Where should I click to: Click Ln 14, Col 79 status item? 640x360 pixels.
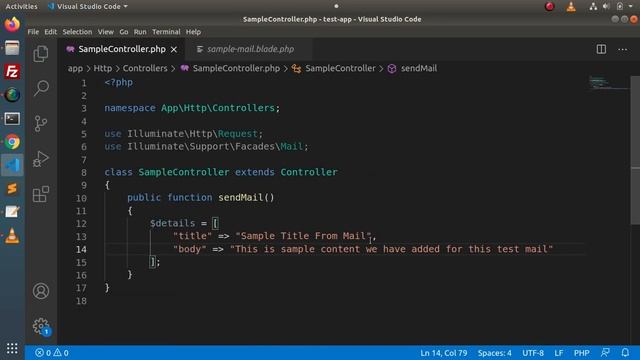click(x=444, y=353)
